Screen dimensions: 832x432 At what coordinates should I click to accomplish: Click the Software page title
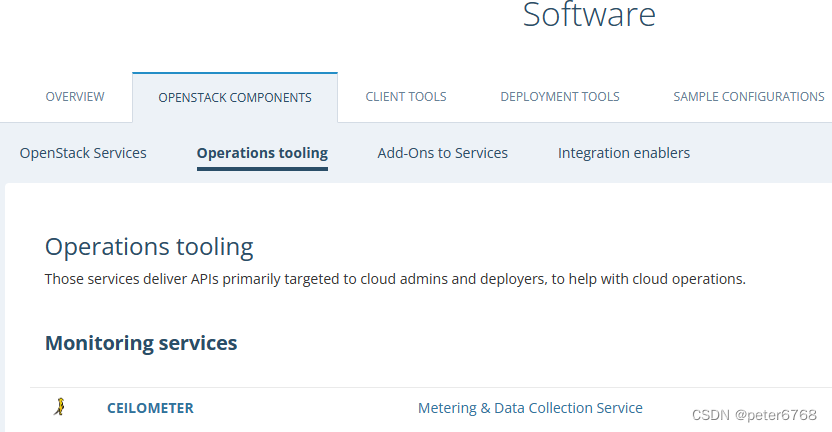coord(589,14)
